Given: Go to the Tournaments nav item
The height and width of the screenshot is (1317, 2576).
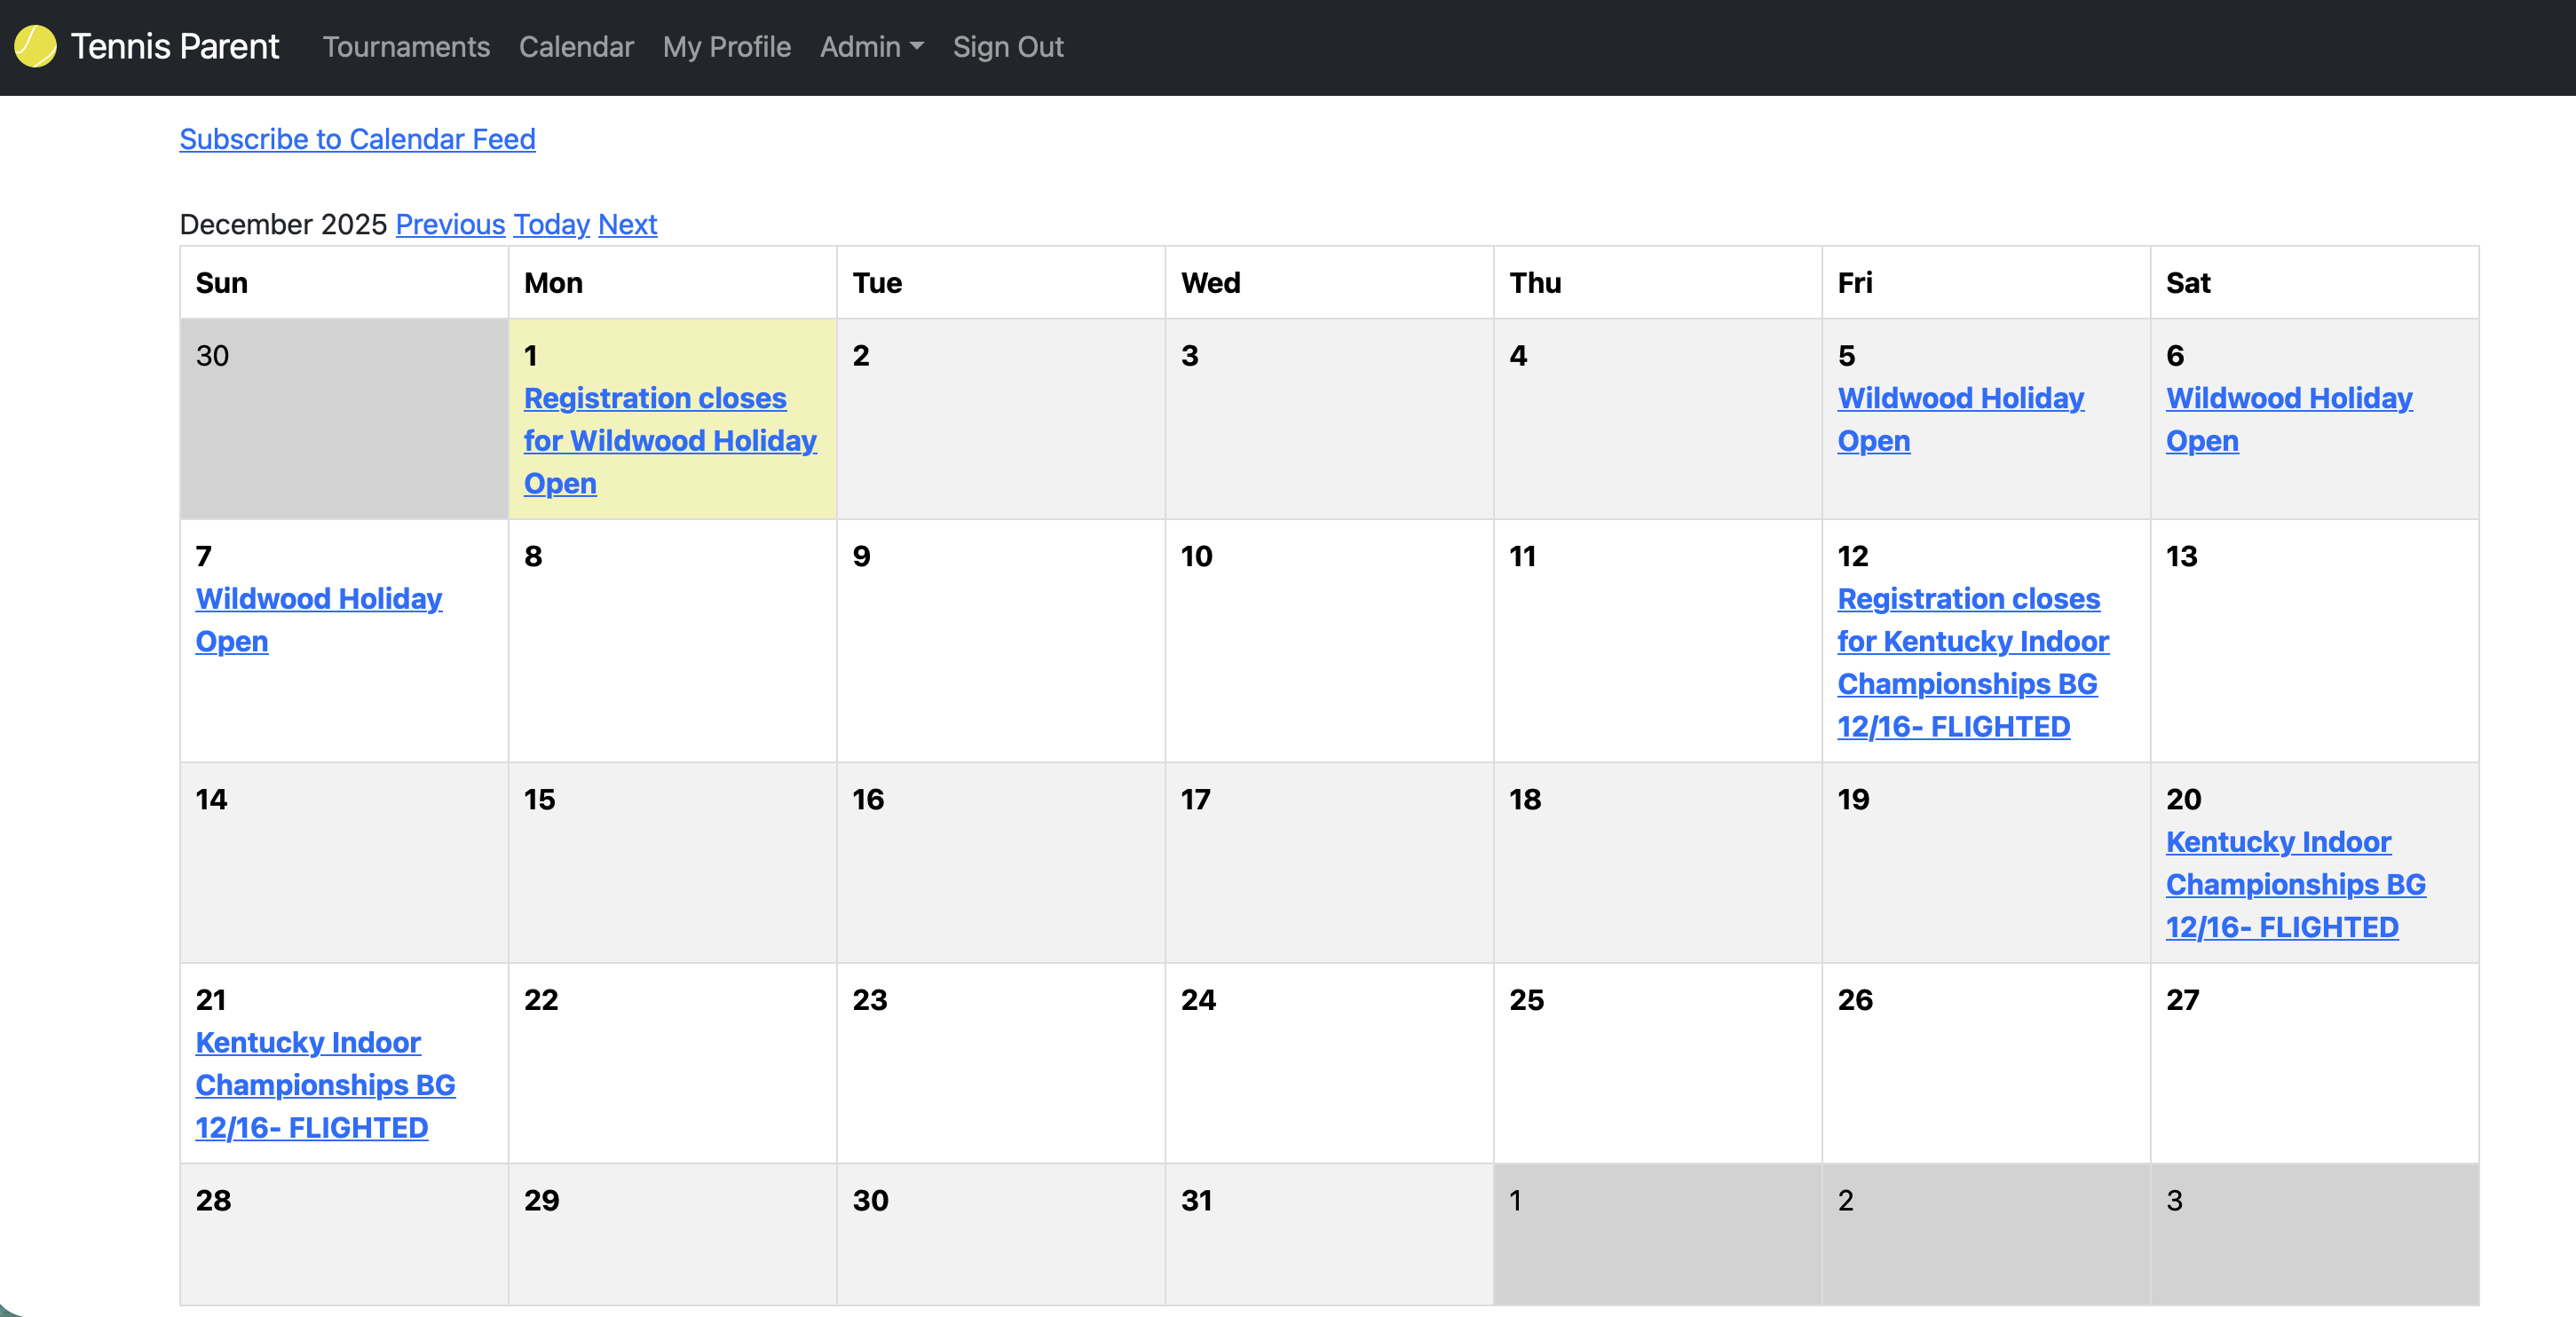Looking at the screenshot, I should 406,47.
